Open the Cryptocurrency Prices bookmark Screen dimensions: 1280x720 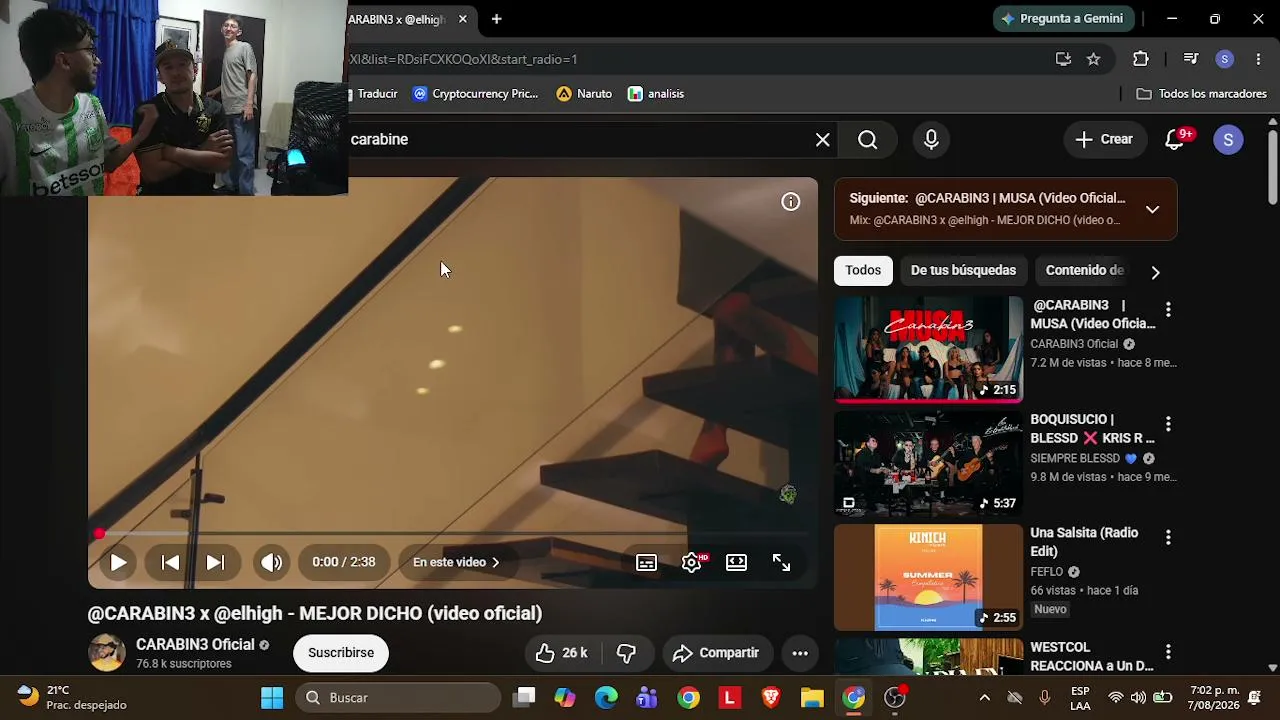pos(476,94)
